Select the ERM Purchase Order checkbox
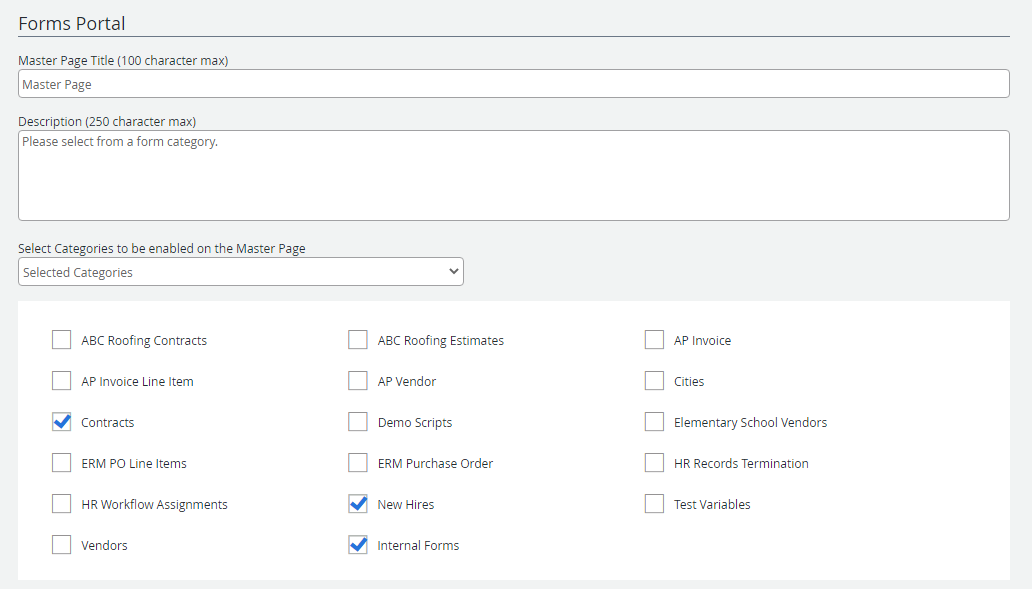 (x=358, y=463)
